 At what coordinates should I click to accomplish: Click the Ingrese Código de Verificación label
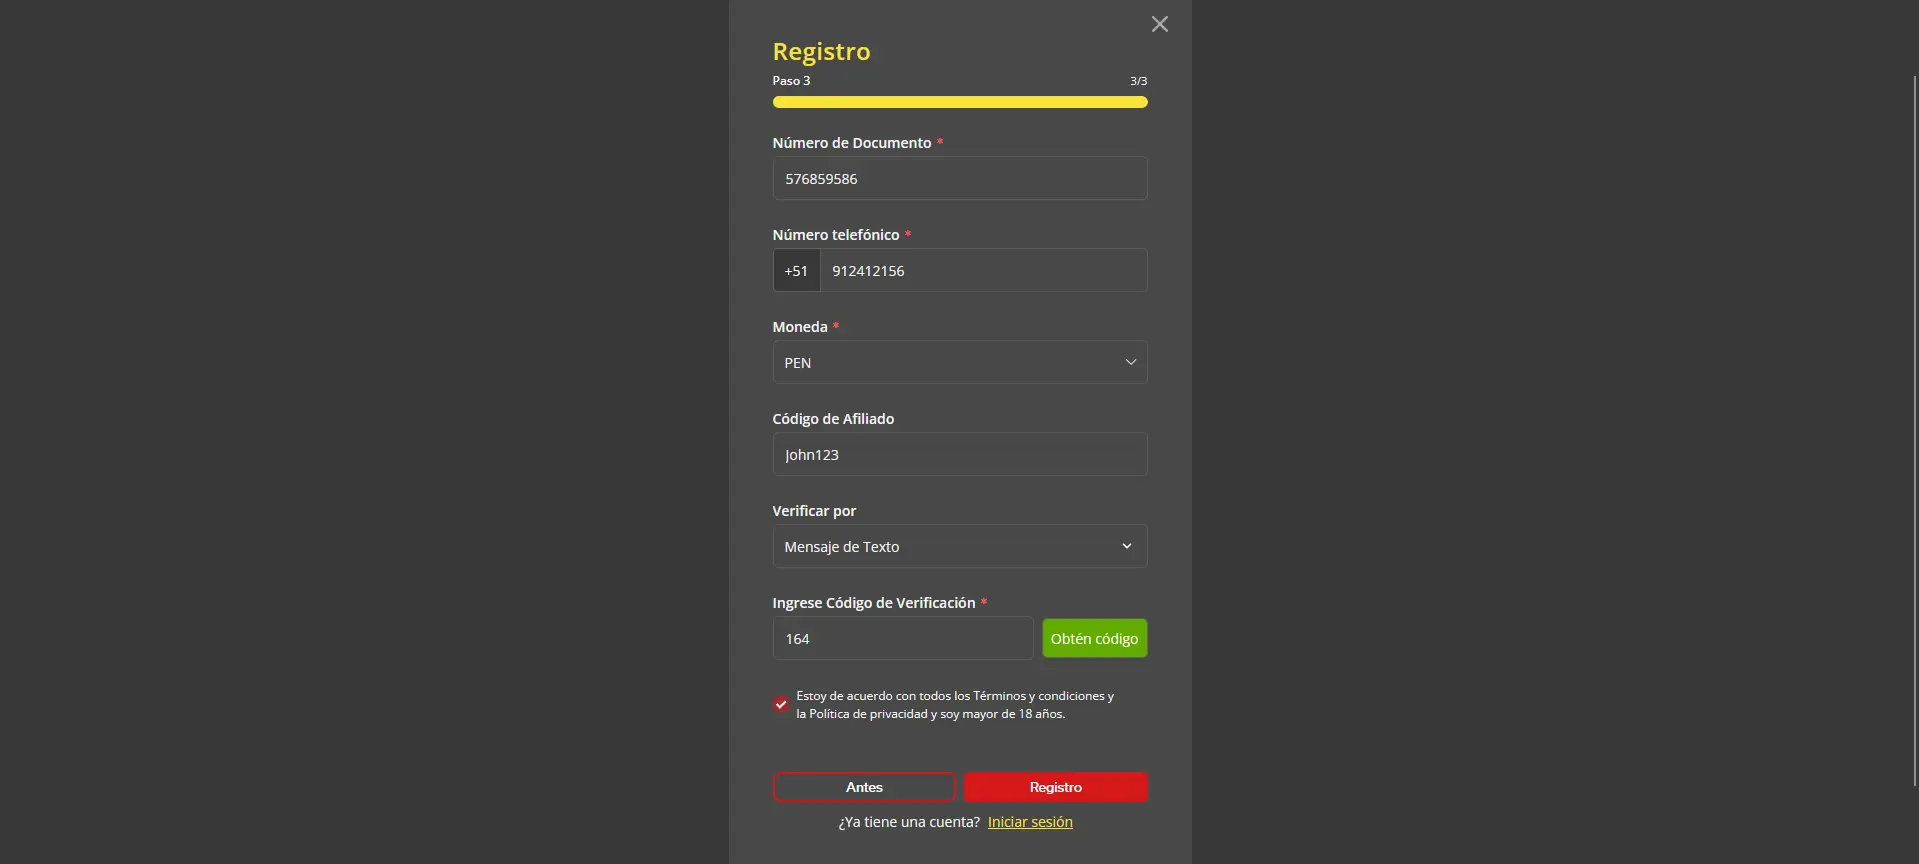click(x=873, y=603)
